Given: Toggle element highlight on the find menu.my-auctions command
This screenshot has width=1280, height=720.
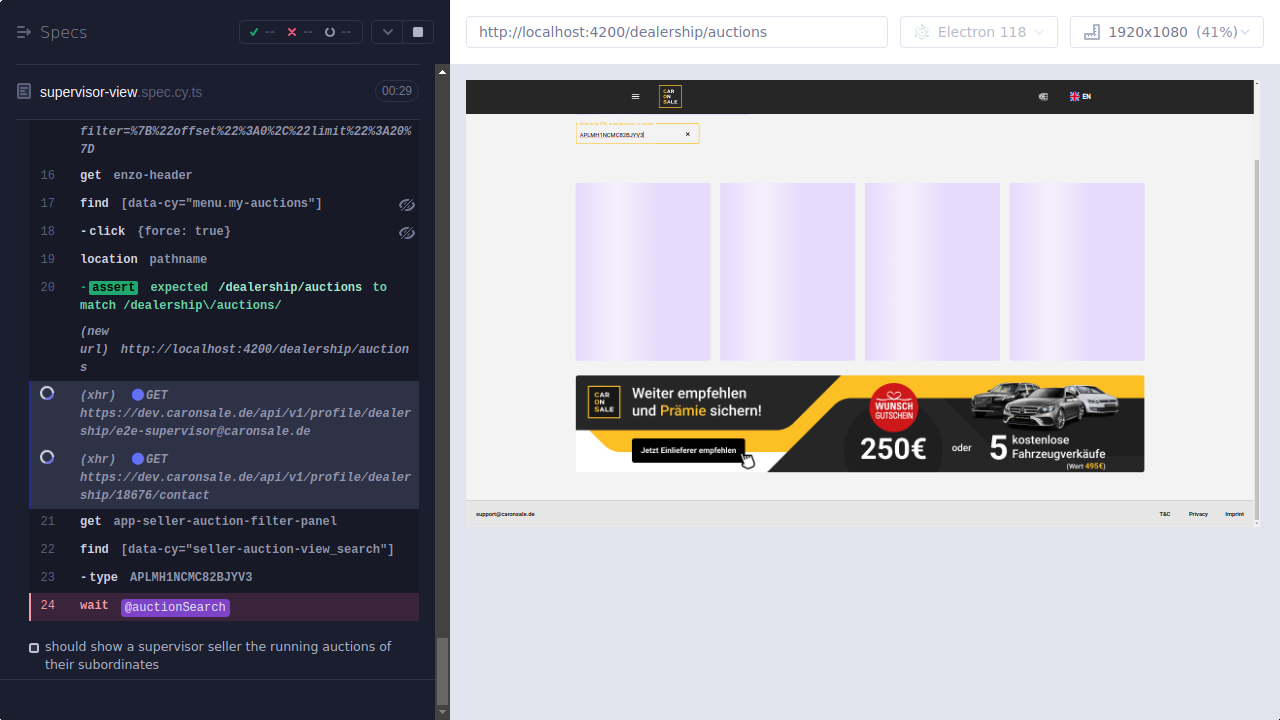Looking at the screenshot, I should [x=407, y=204].
